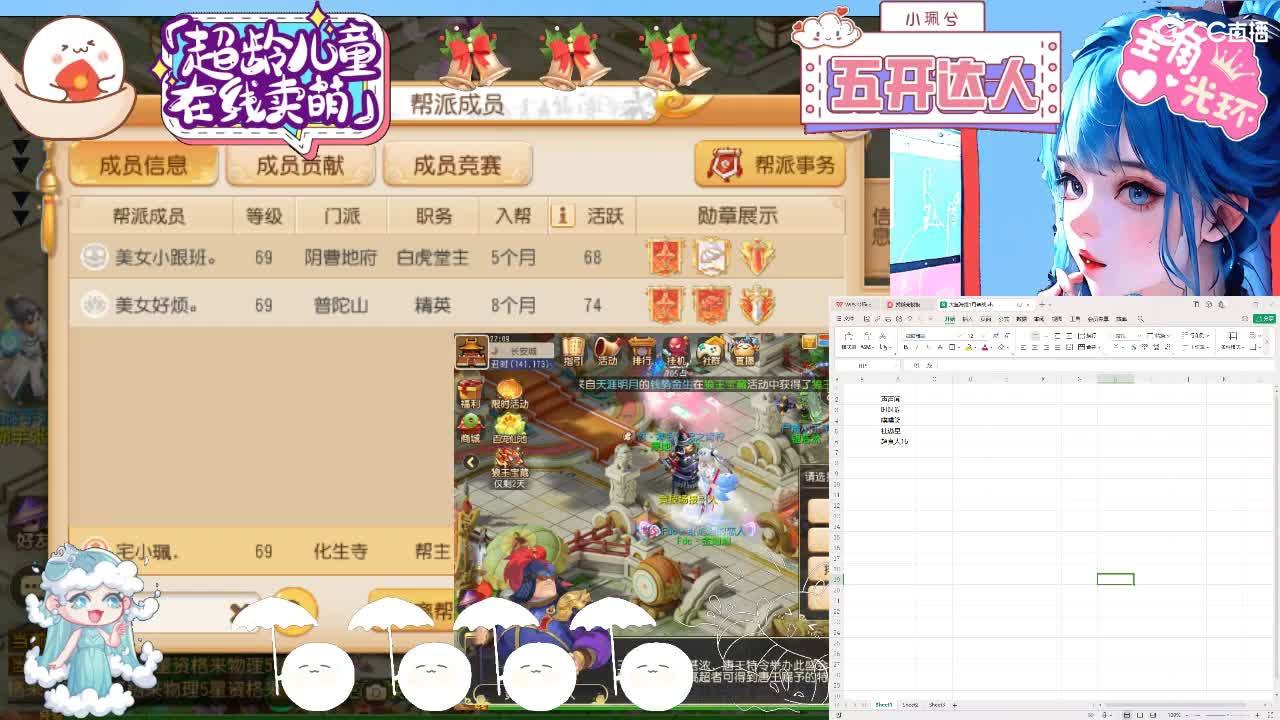
Task: Open the 狼王宝藏 treasure event icon
Action: (x=510, y=467)
